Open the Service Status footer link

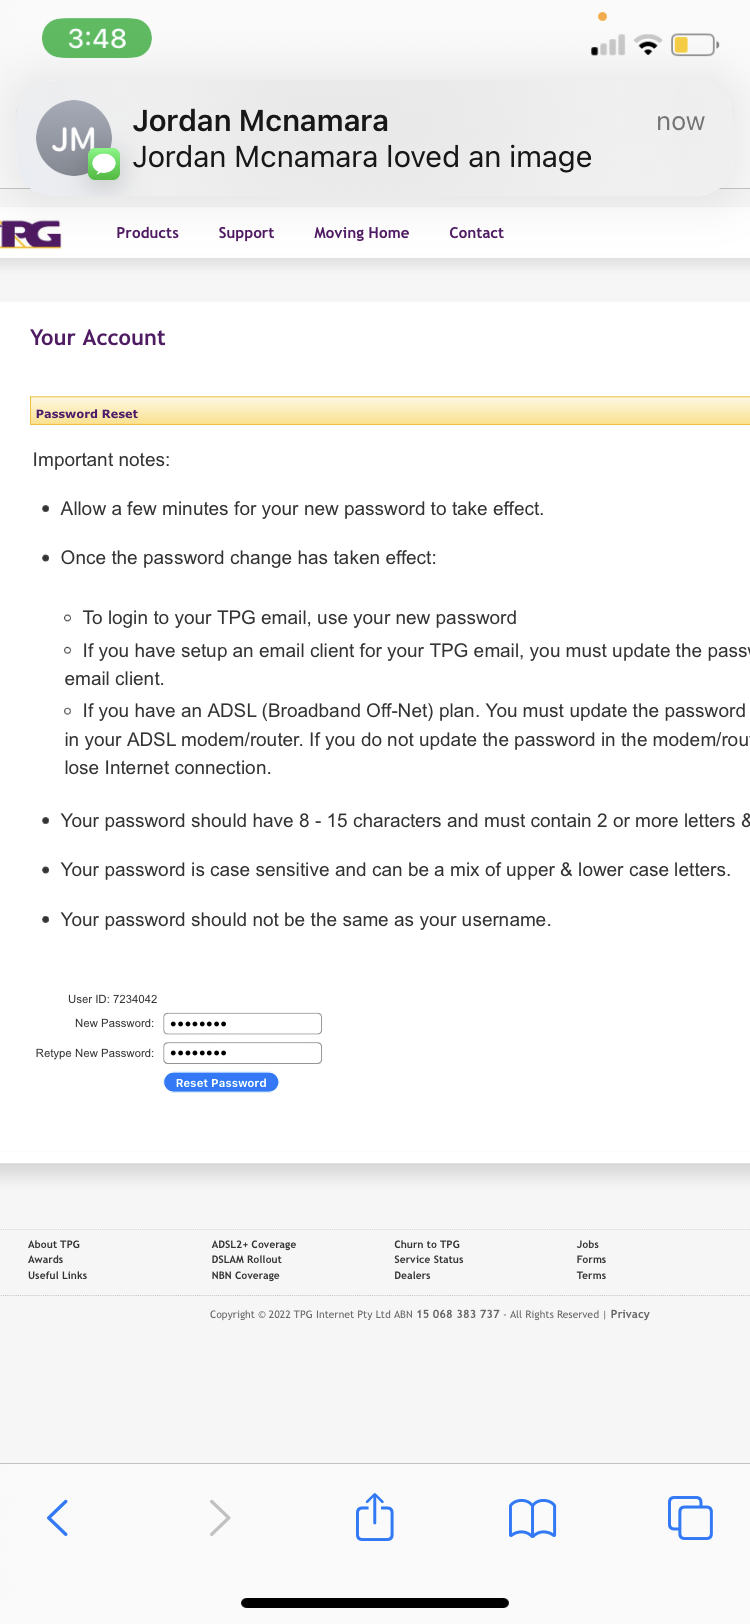(x=429, y=1260)
